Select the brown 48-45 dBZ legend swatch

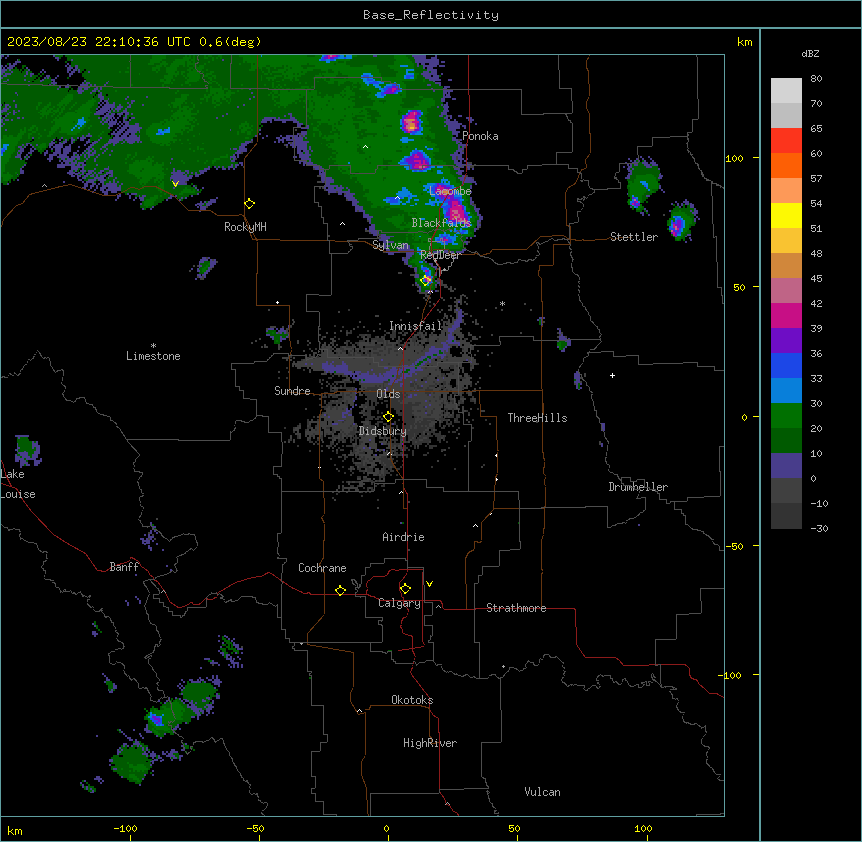(786, 265)
